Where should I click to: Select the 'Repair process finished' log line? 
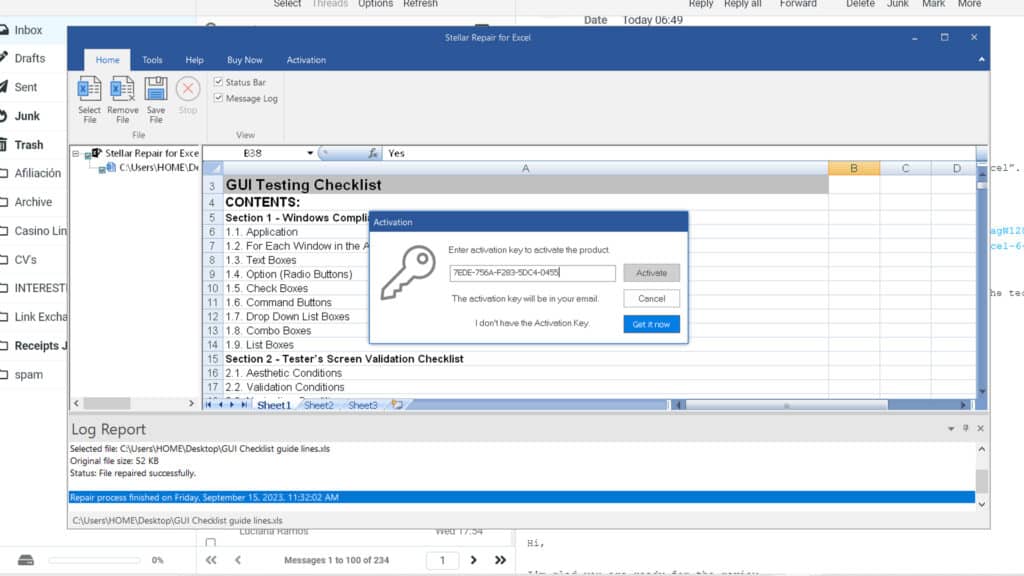coord(521,498)
